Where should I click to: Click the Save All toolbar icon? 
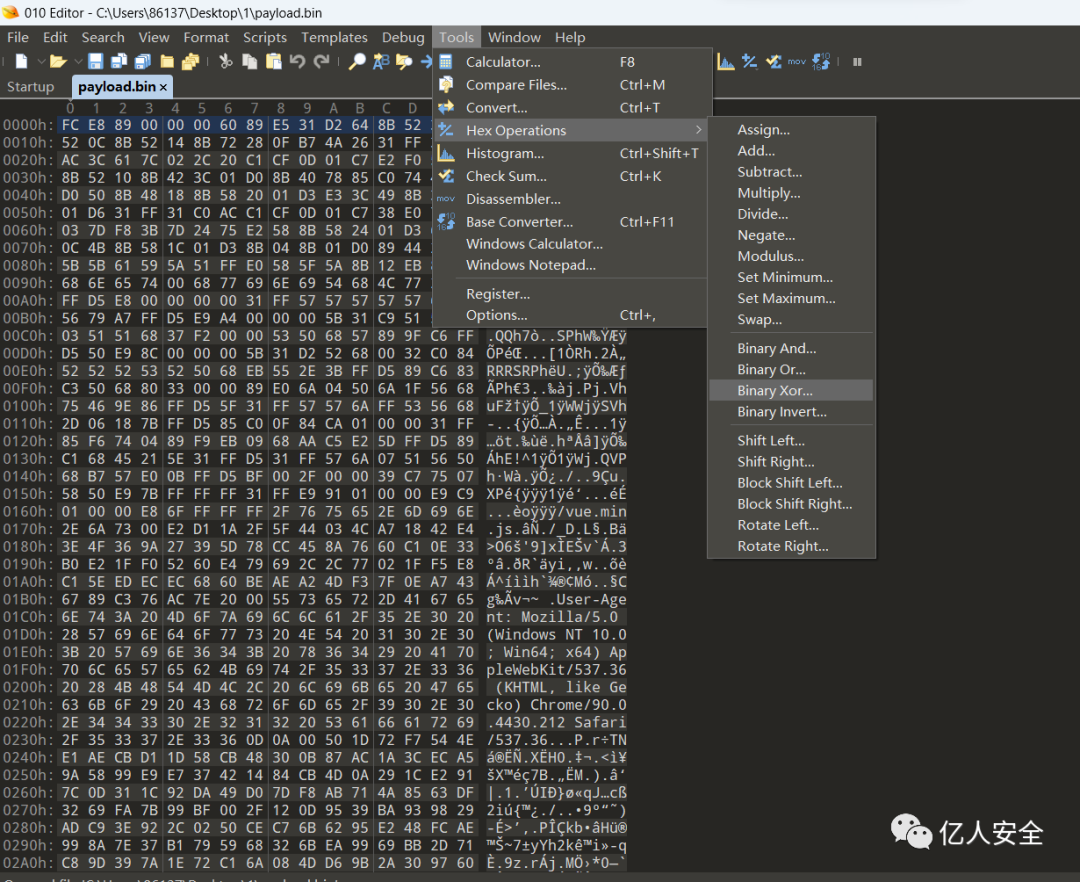(143, 62)
